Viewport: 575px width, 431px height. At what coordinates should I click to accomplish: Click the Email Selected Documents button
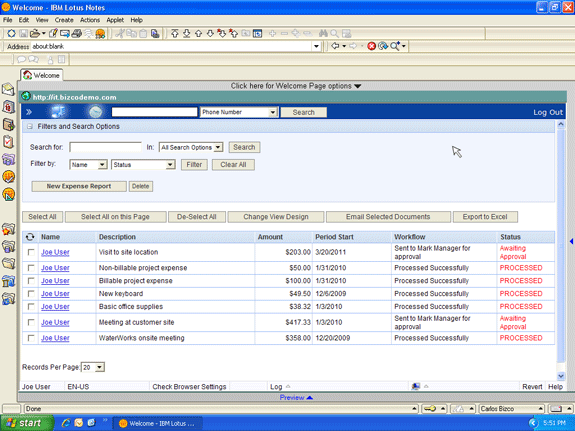[x=388, y=217]
